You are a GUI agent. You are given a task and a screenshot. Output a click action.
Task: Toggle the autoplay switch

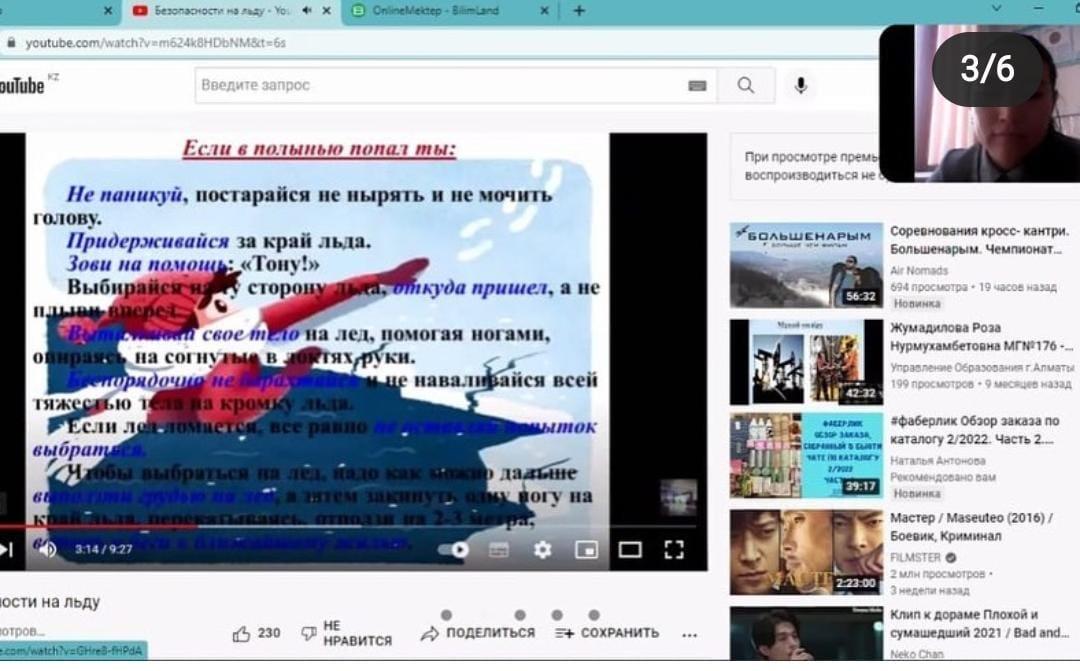tap(454, 549)
